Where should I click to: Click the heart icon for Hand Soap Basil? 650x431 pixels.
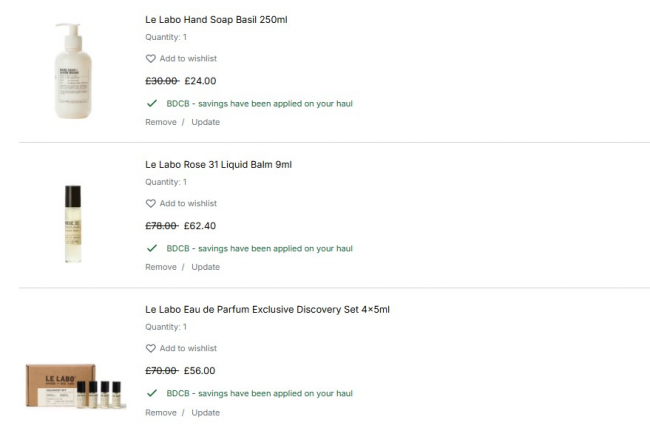pyautogui.click(x=151, y=59)
